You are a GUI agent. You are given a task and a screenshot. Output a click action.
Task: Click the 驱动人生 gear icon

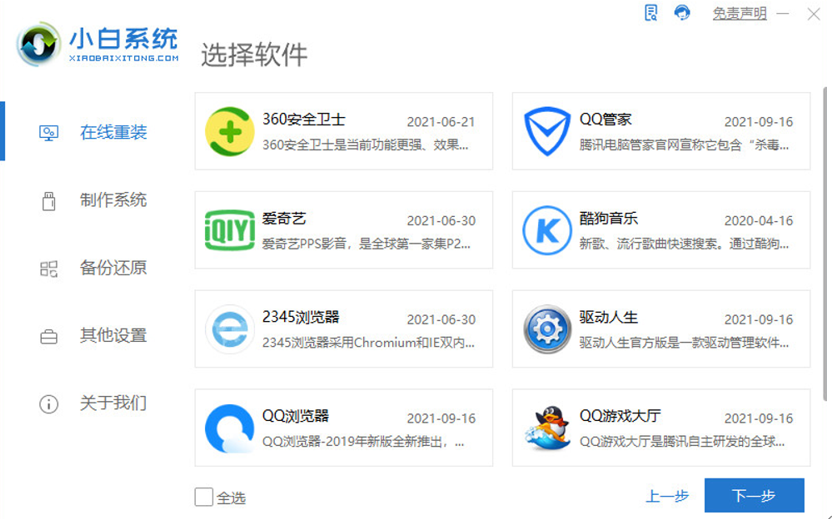click(547, 329)
